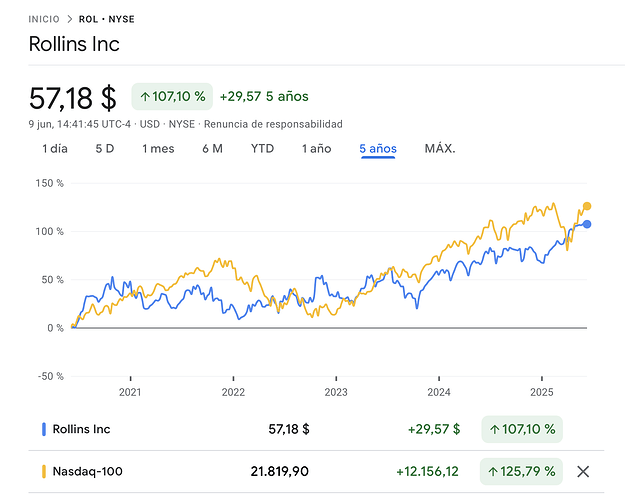Click the 0 % y-axis label

coord(55,328)
